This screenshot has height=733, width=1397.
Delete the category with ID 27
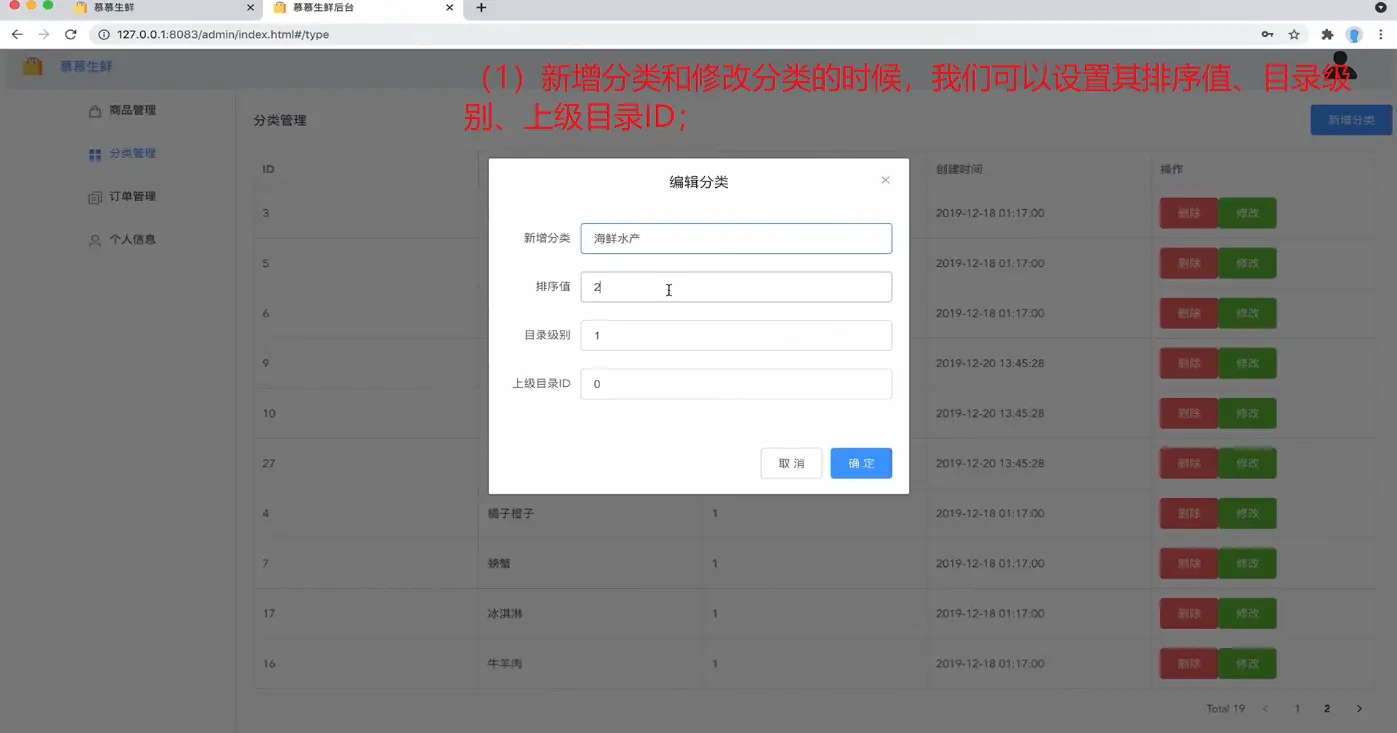[1189, 463]
